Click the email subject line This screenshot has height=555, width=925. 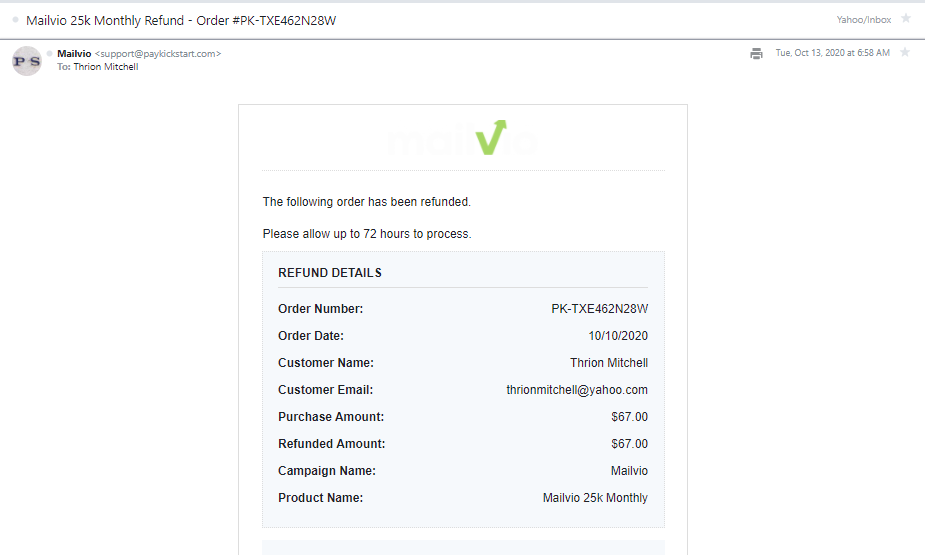click(x=181, y=21)
